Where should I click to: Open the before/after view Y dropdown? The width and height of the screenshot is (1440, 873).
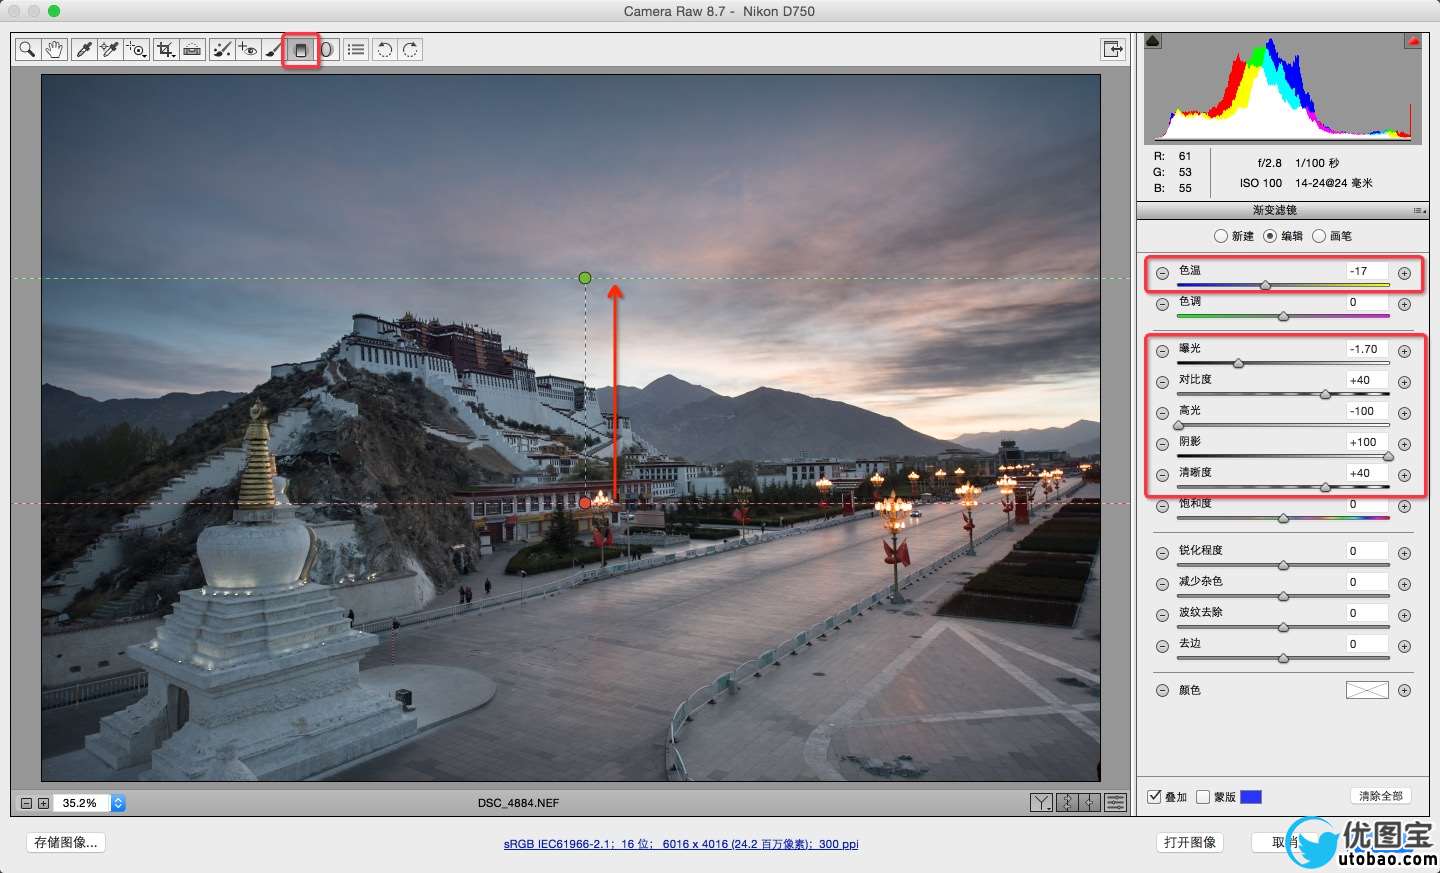tap(1041, 802)
